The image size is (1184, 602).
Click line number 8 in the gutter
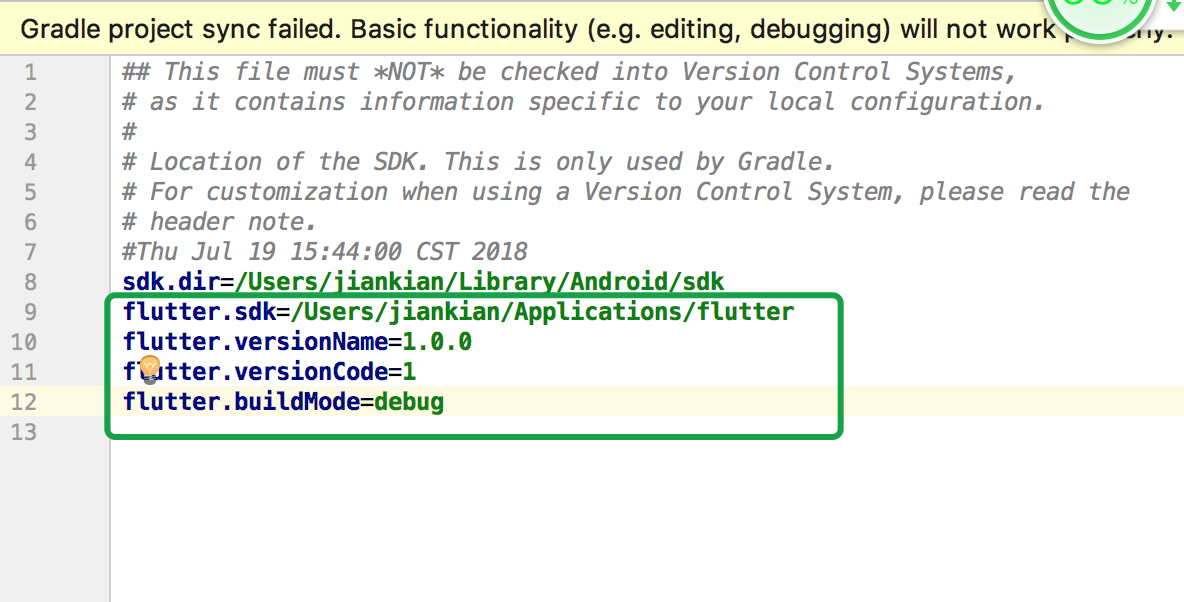30,282
